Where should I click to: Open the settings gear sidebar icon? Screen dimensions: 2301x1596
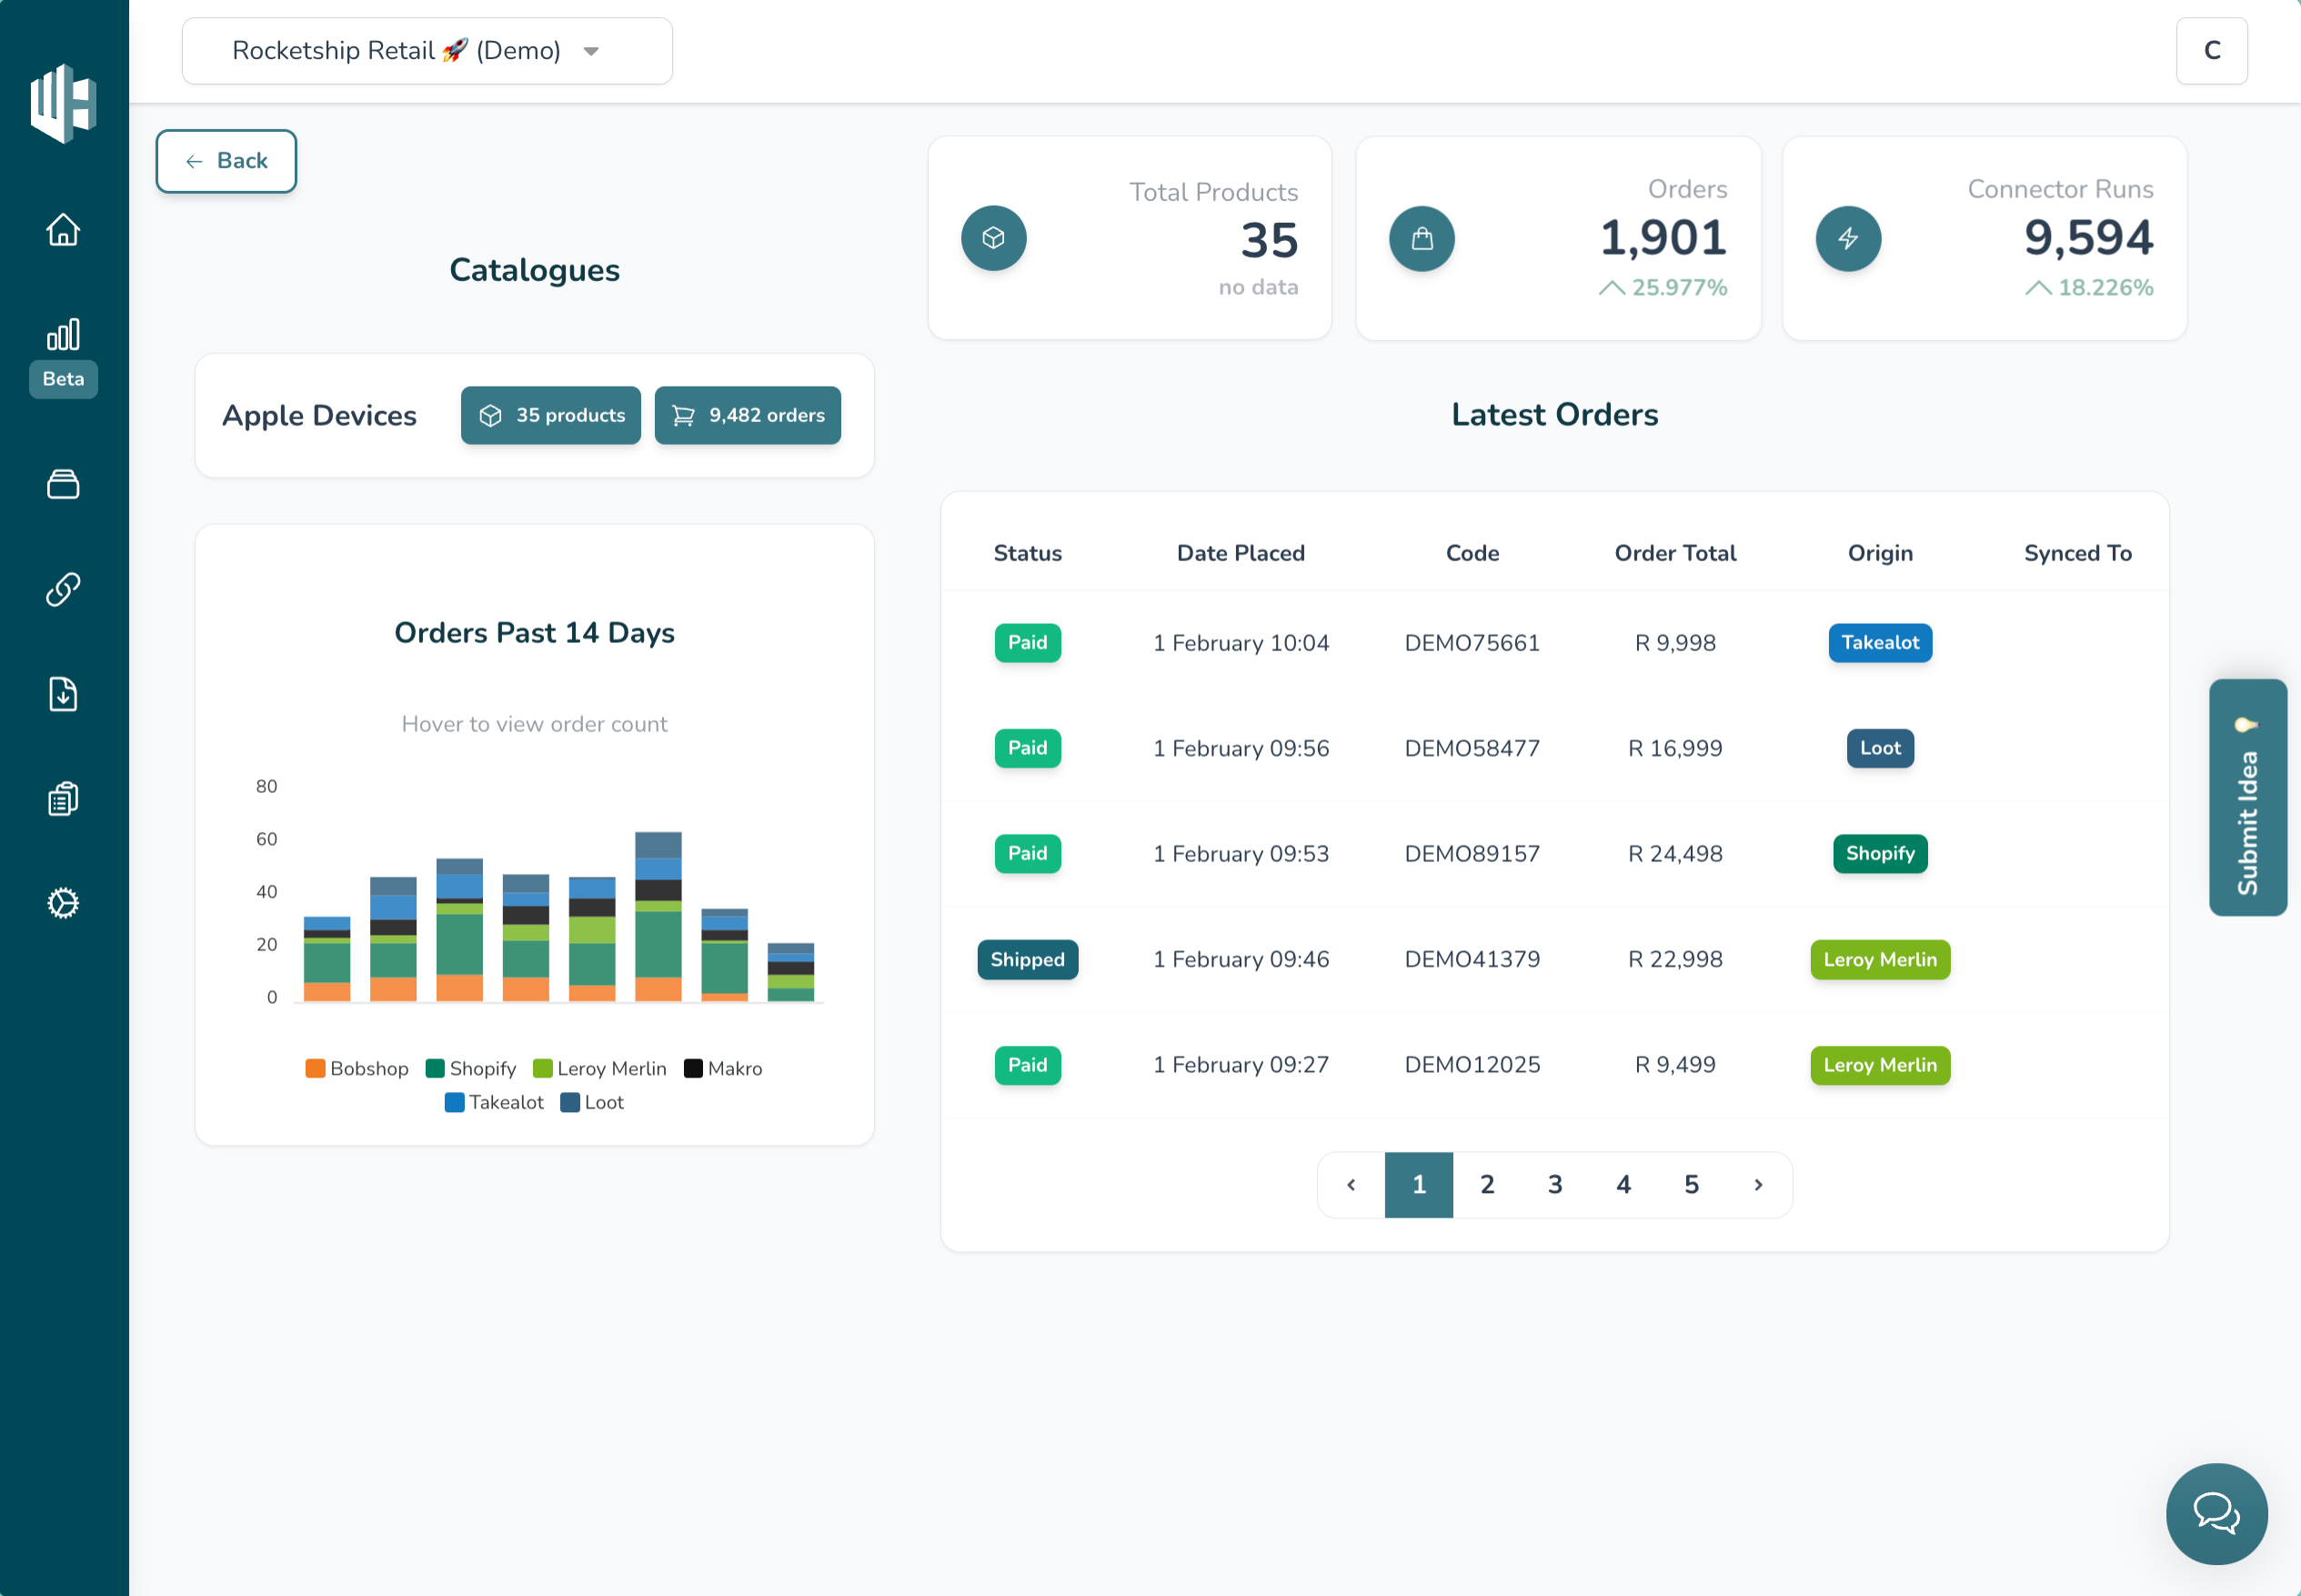pos(63,903)
